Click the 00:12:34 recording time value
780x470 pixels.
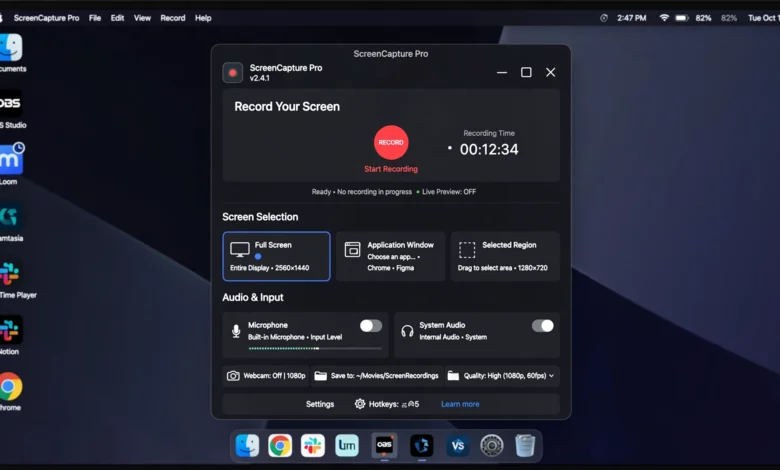(x=489, y=149)
